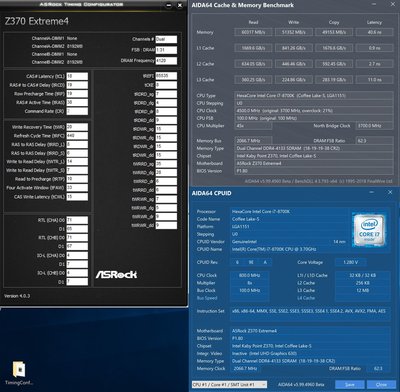Click the DRAM Frequency field
Image resolution: width=400 pixels, height=392 pixels.
166,61
